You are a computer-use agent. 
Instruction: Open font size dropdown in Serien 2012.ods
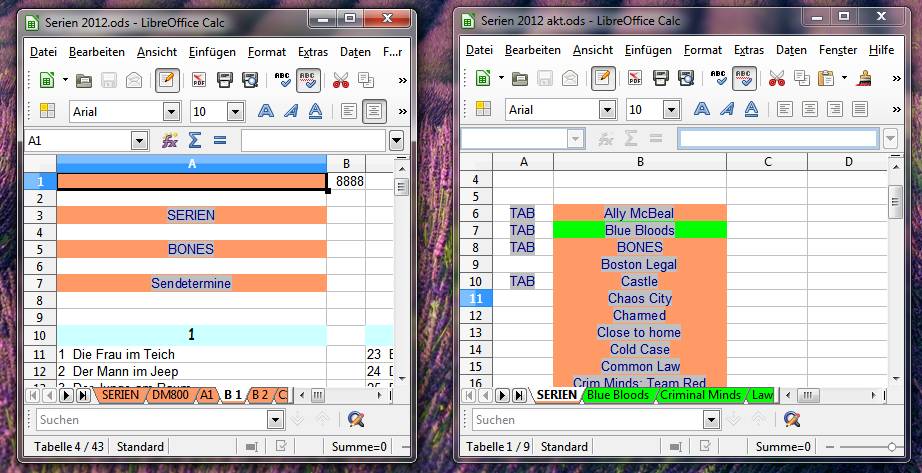[x=235, y=112]
